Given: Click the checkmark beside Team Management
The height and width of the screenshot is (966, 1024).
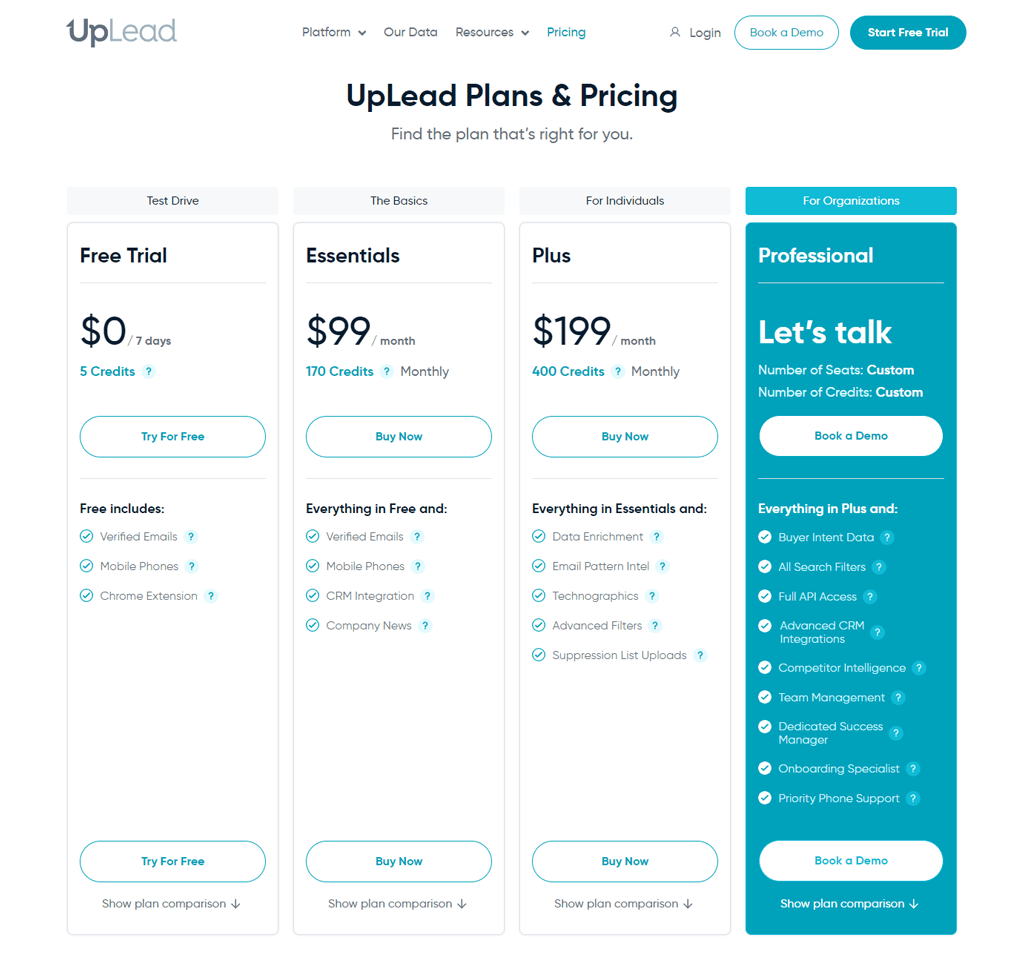Looking at the screenshot, I should [763, 697].
